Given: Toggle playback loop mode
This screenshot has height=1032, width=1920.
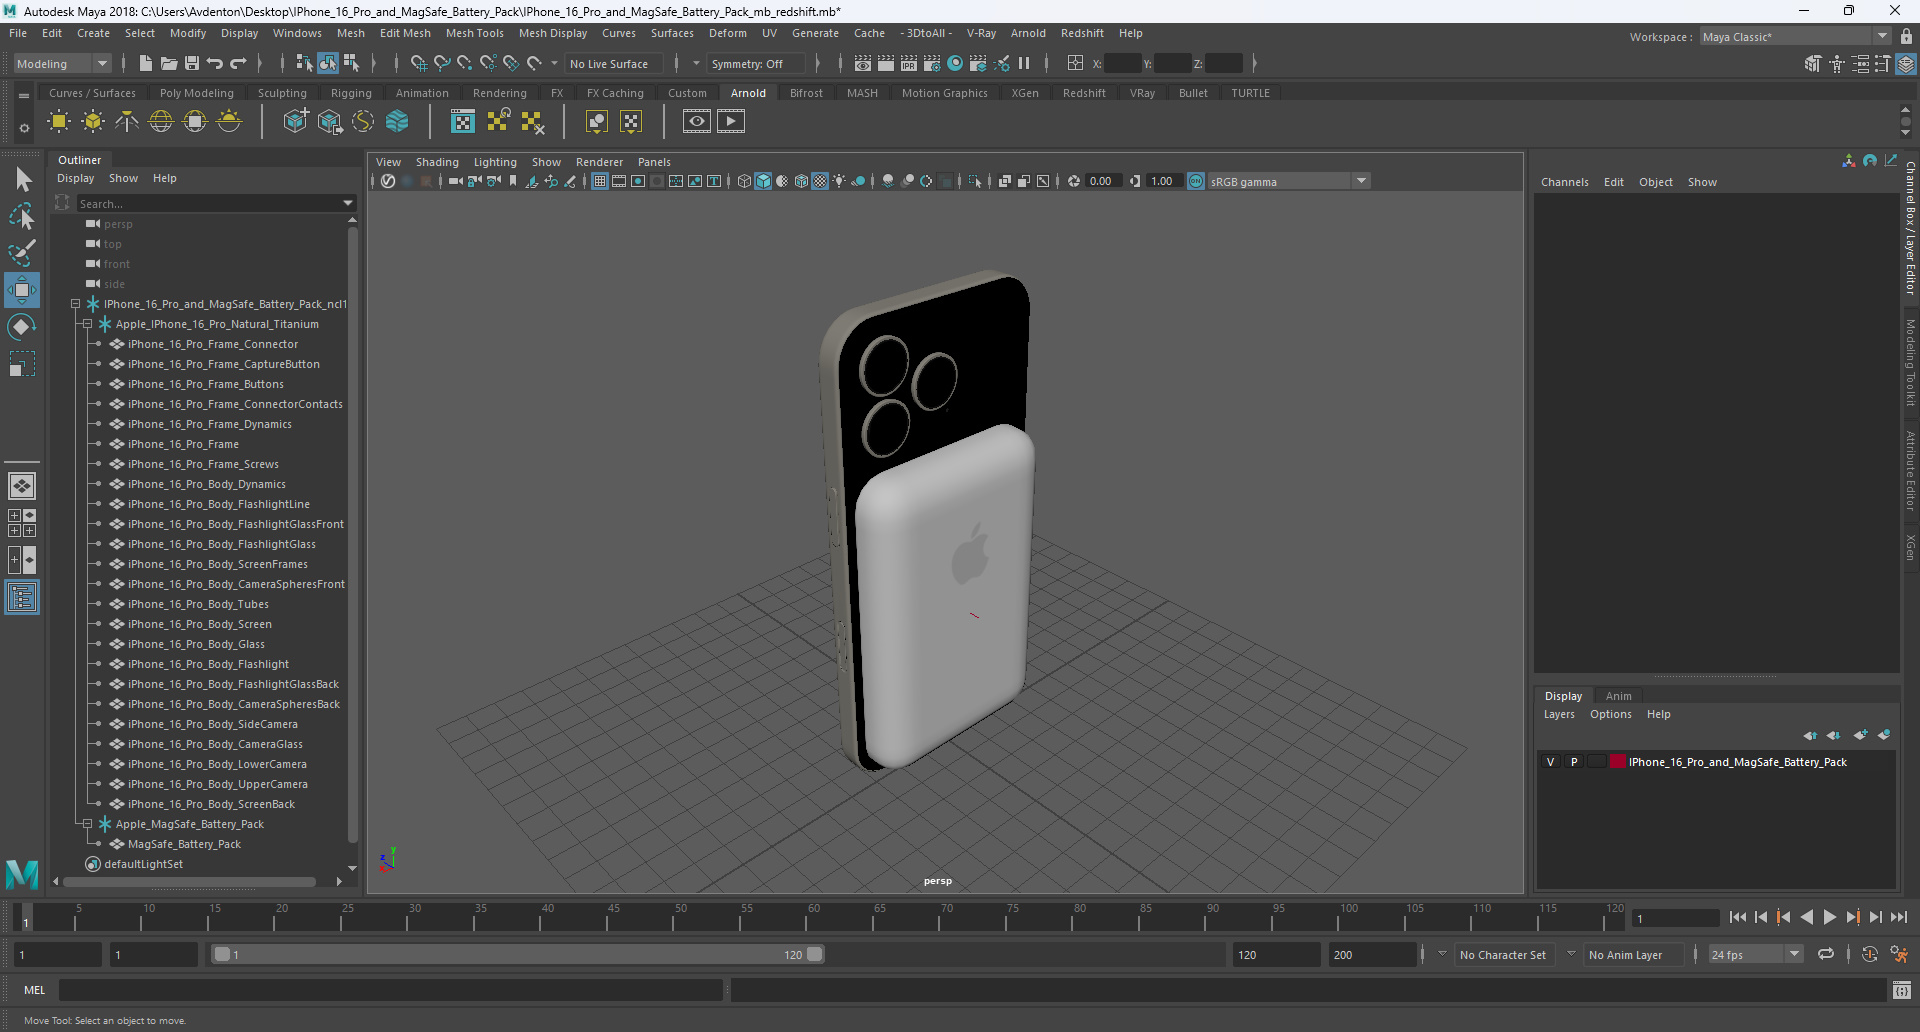Looking at the screenshot, I should pyautogui.click(x=1826, y=955).
